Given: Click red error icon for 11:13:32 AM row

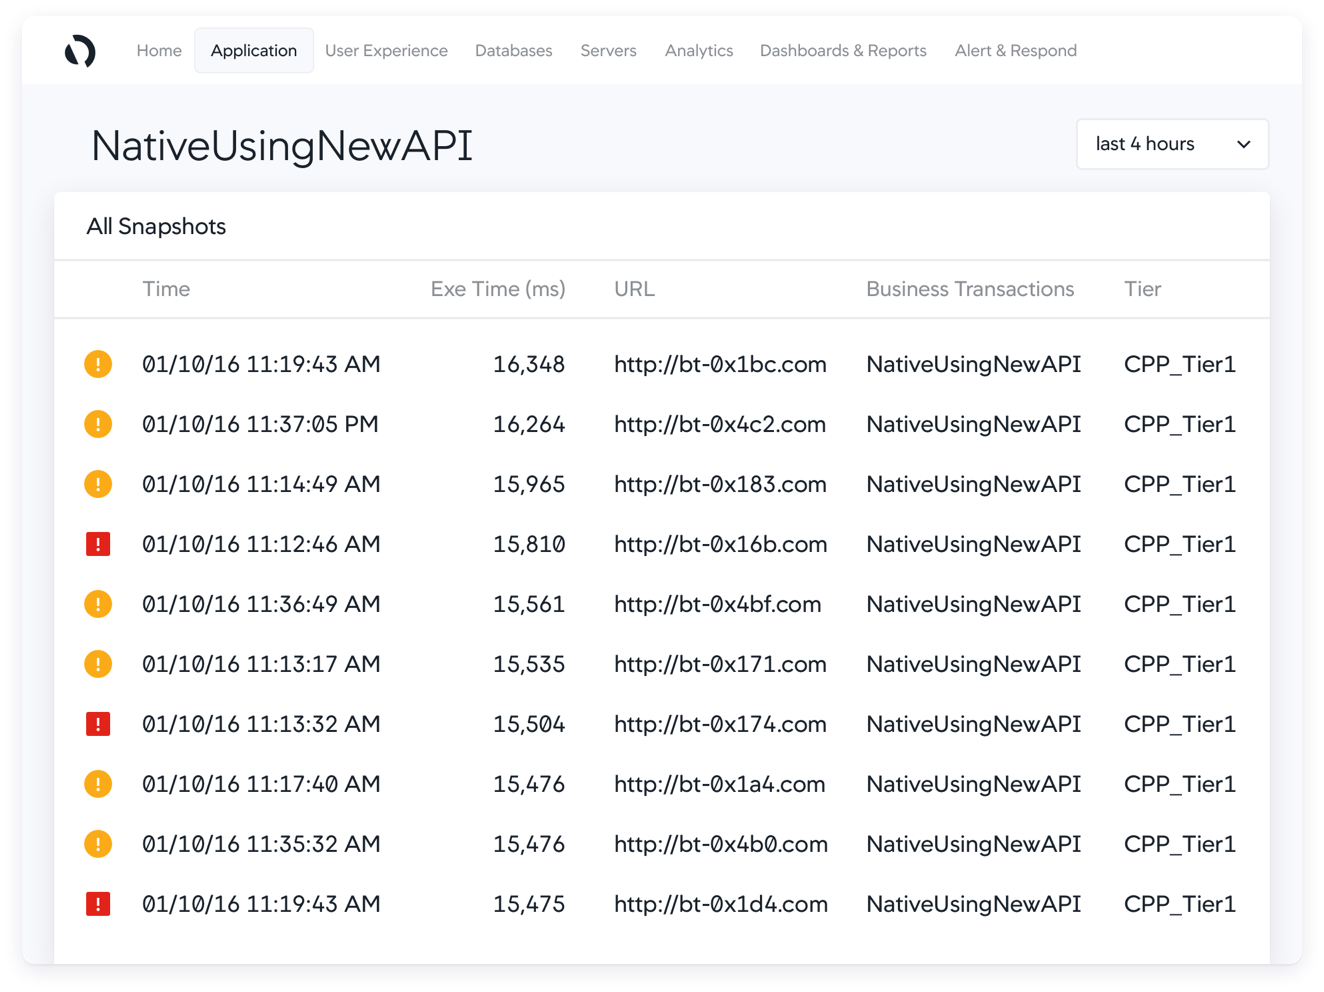Looking at the screenshot, I should coord(98,724).
